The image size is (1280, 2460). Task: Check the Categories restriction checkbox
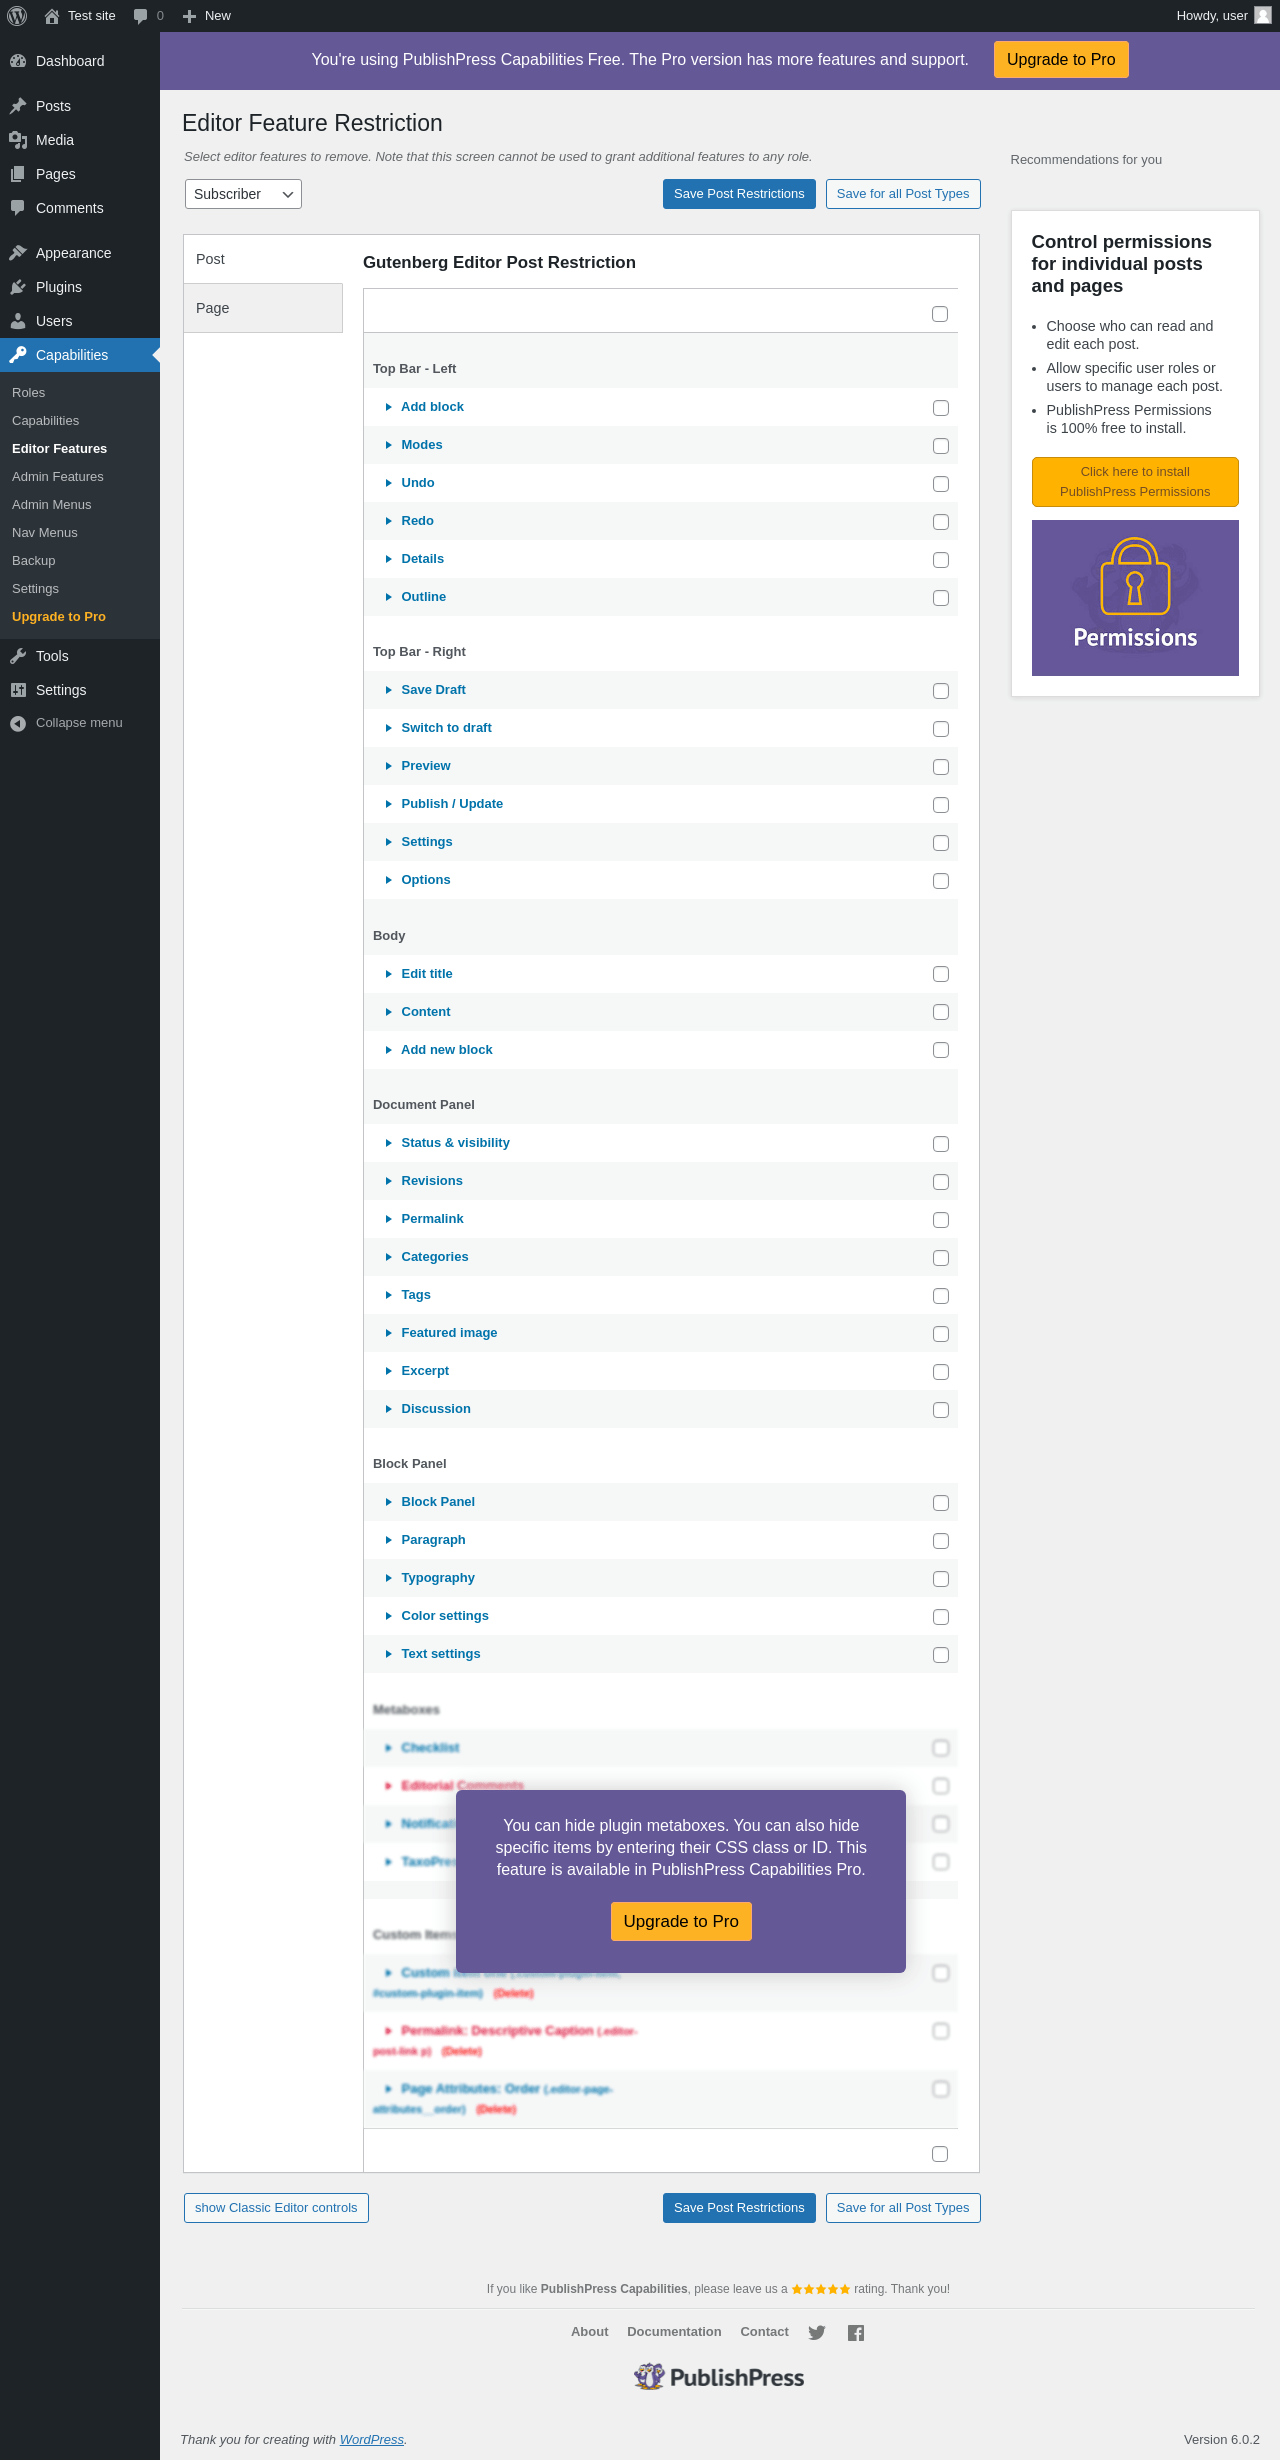point(941,1258)
